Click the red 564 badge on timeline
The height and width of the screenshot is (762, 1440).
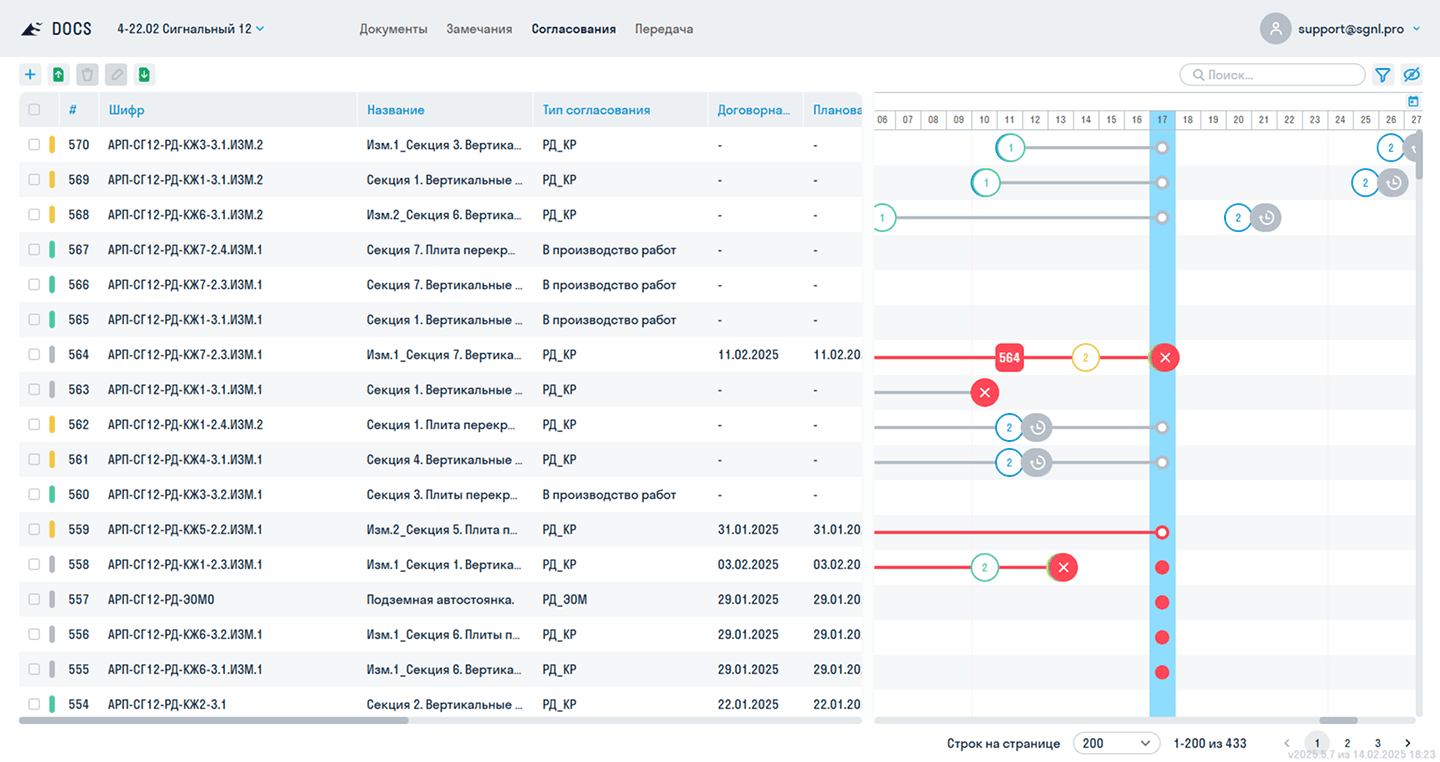[1009, 357]
